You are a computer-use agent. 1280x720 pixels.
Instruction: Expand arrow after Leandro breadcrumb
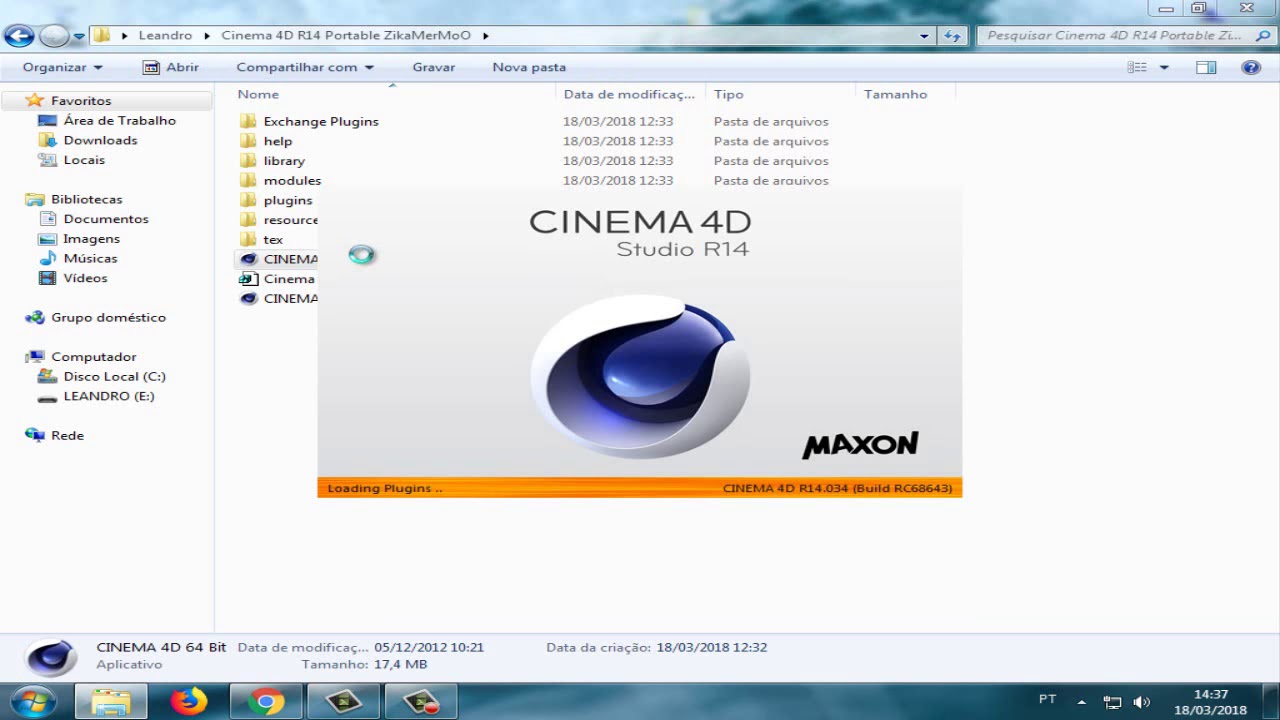(x=208, y=35)
